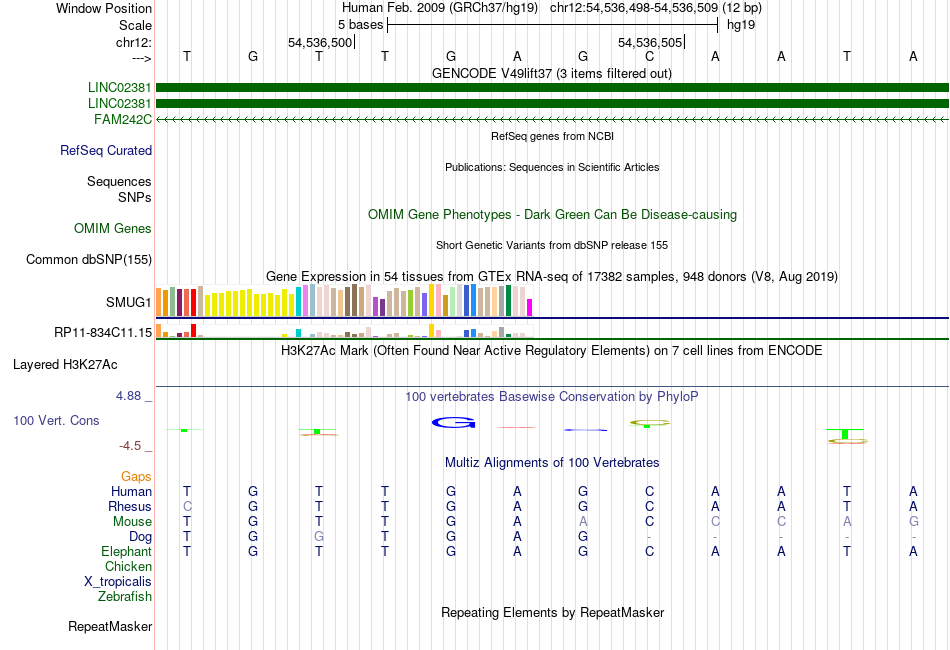The image size is (950, 650).
Task: Click the Short Genetic Variants from dbSNP title
Action: tap(552, 245)
